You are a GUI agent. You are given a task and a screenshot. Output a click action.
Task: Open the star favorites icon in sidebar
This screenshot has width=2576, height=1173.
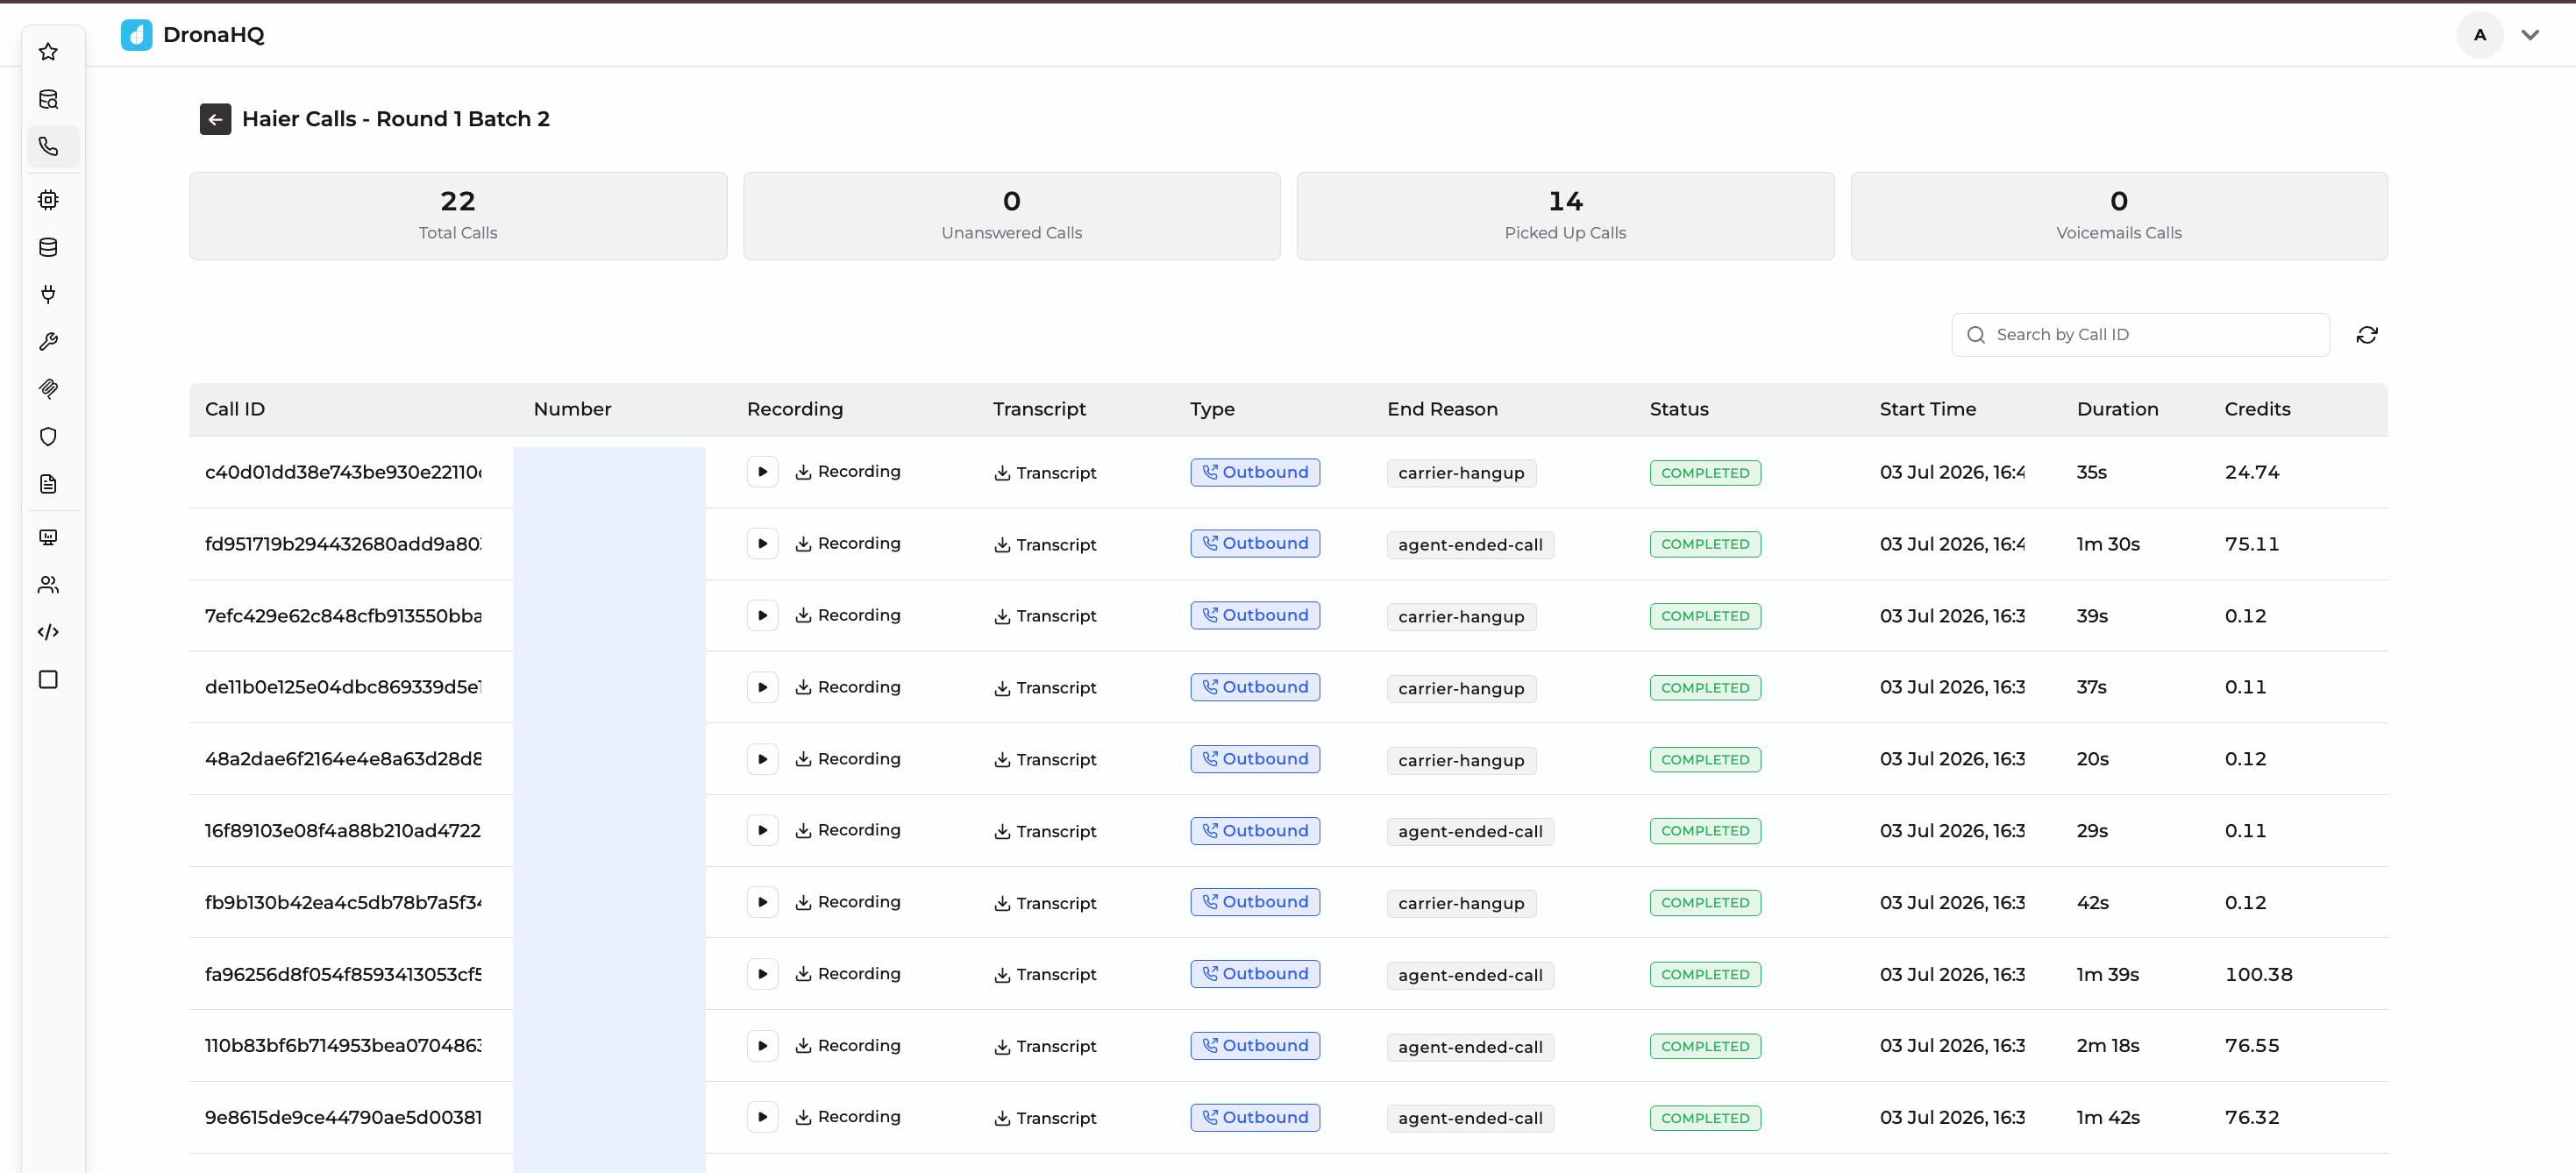(48, 51)
